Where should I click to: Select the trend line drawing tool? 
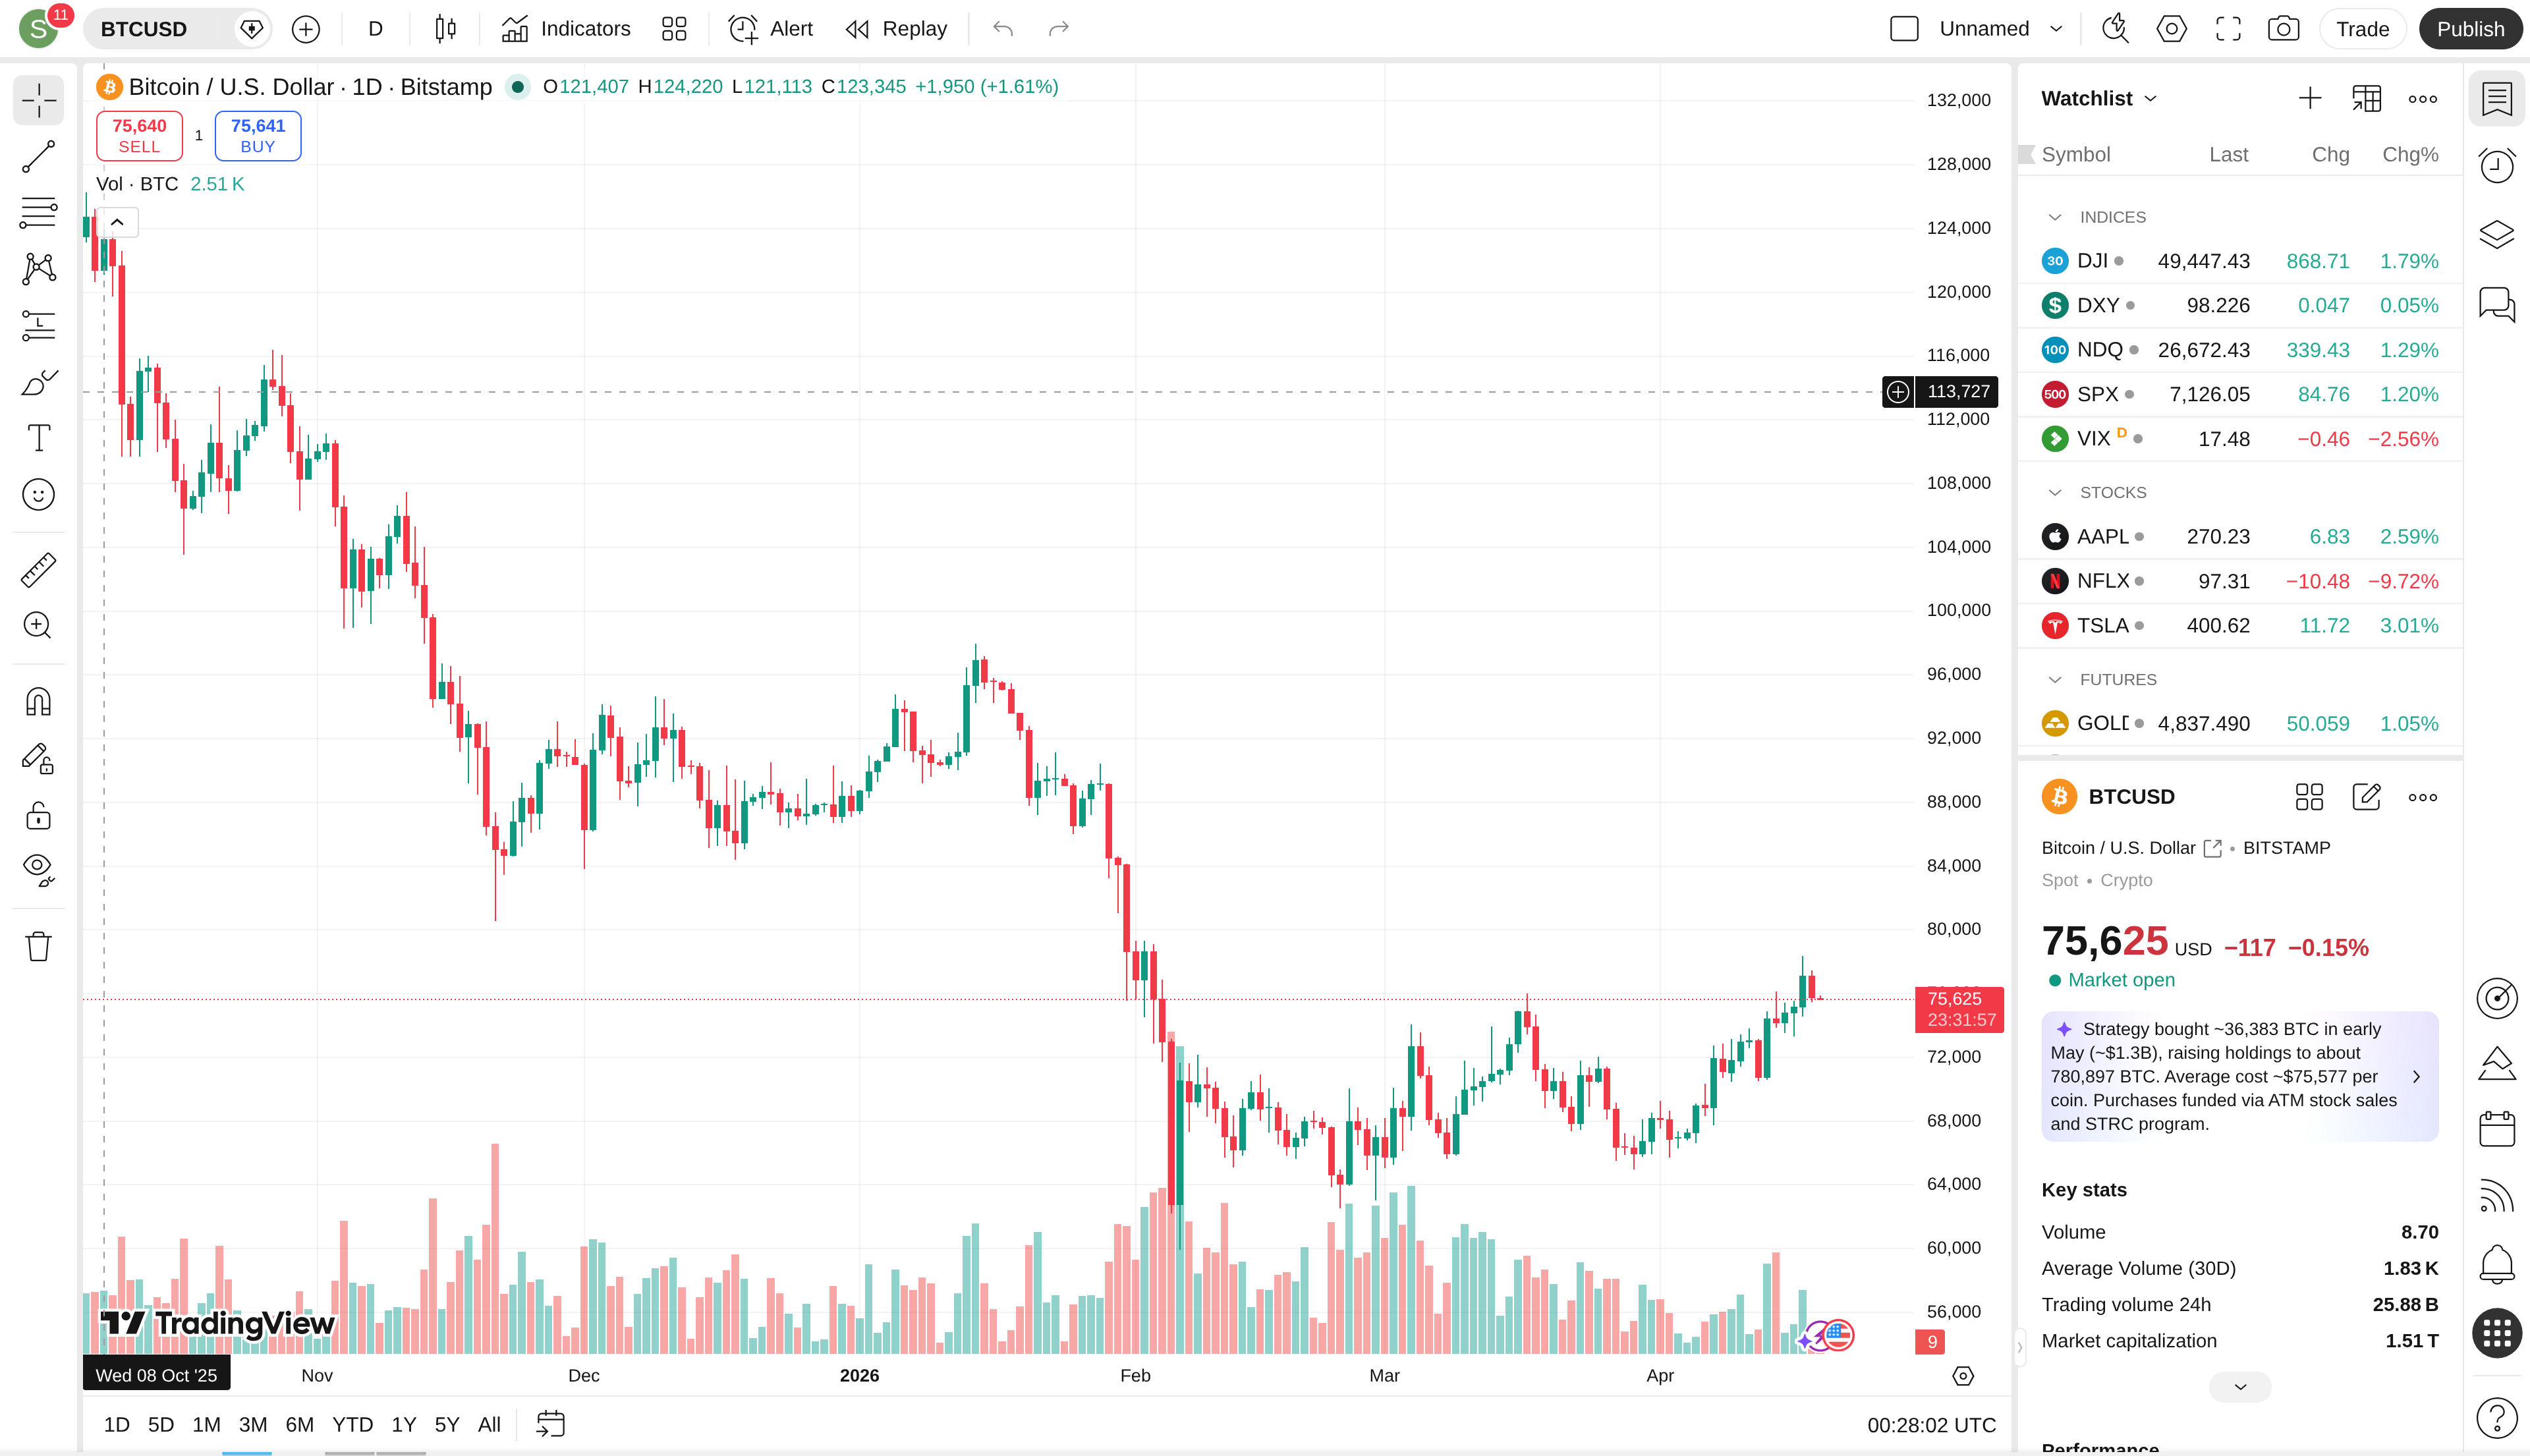[37, 157]
